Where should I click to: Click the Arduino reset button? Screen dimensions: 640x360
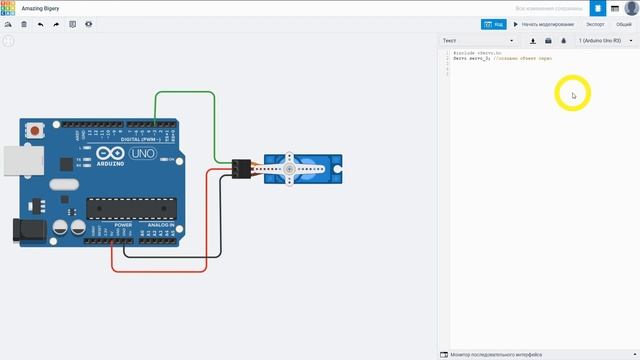point(35,131)
